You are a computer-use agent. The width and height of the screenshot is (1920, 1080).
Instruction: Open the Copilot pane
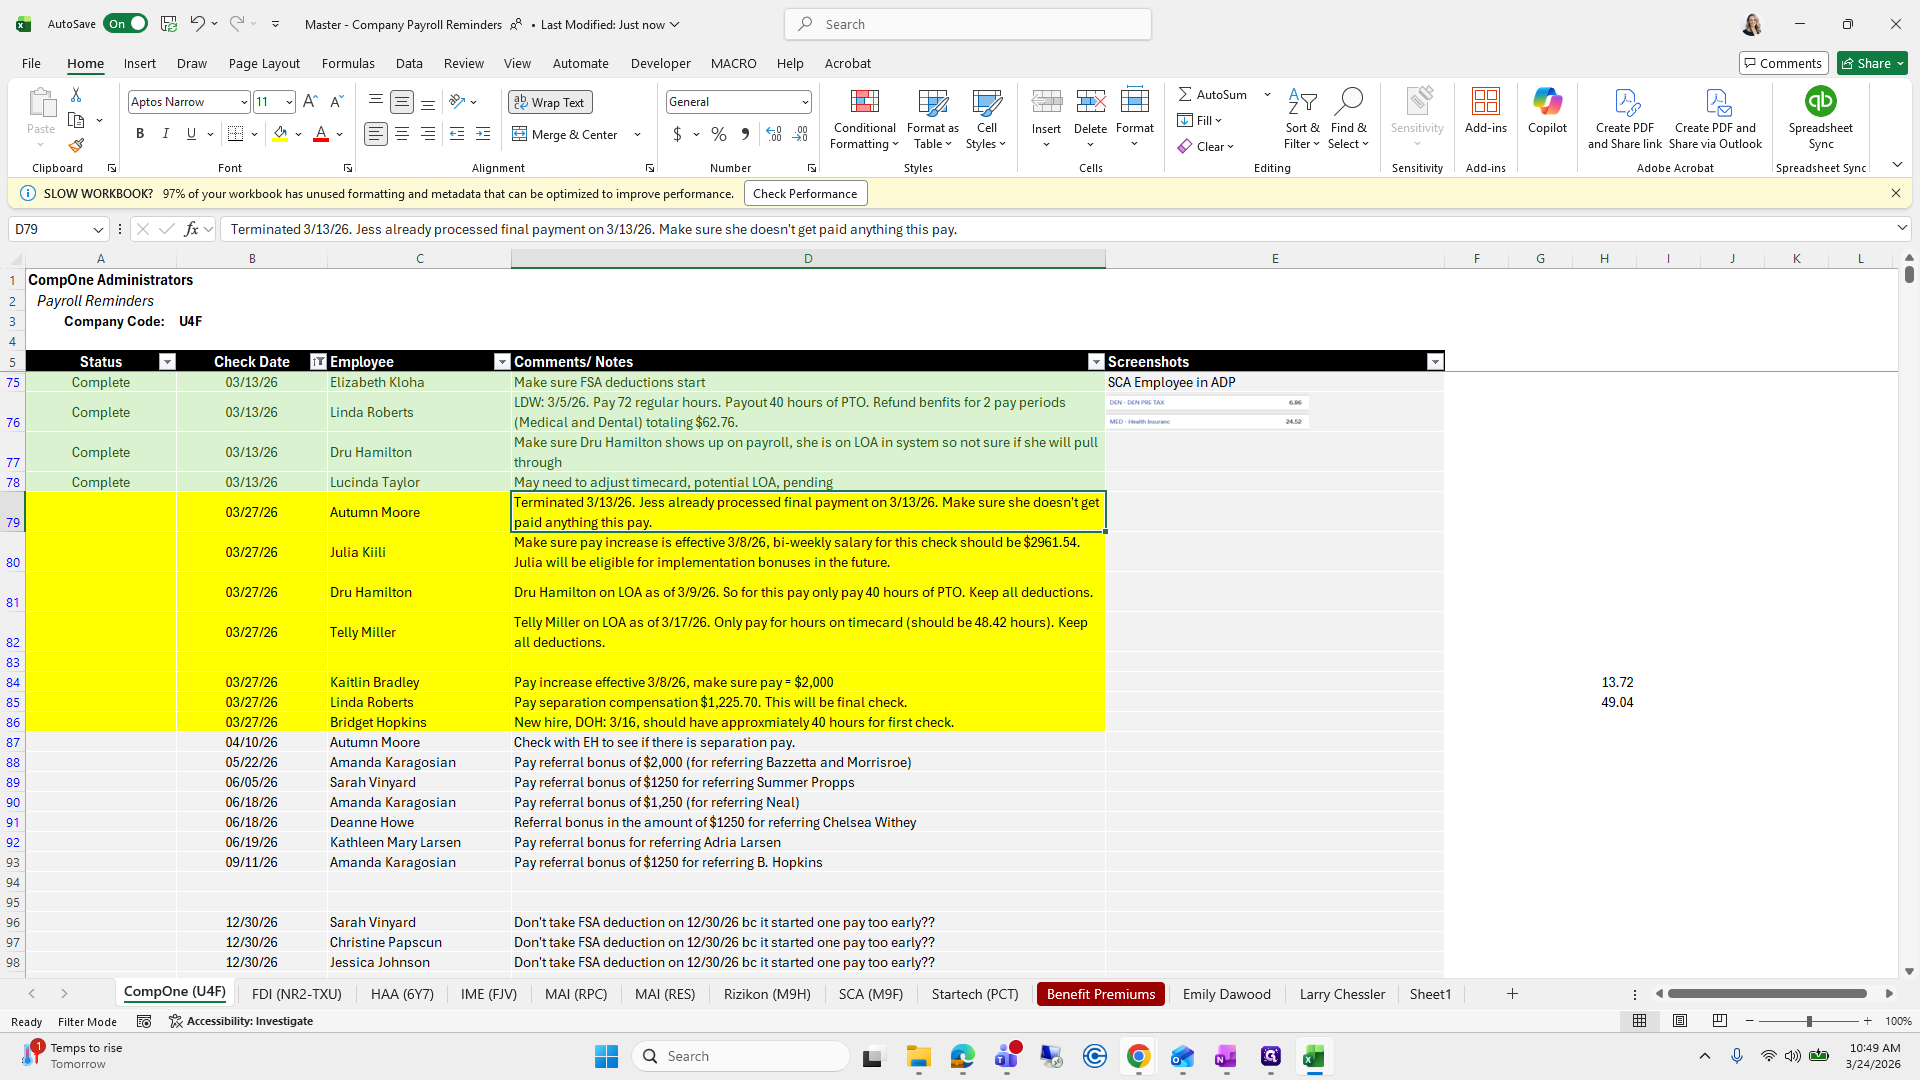pos(1547,111)
